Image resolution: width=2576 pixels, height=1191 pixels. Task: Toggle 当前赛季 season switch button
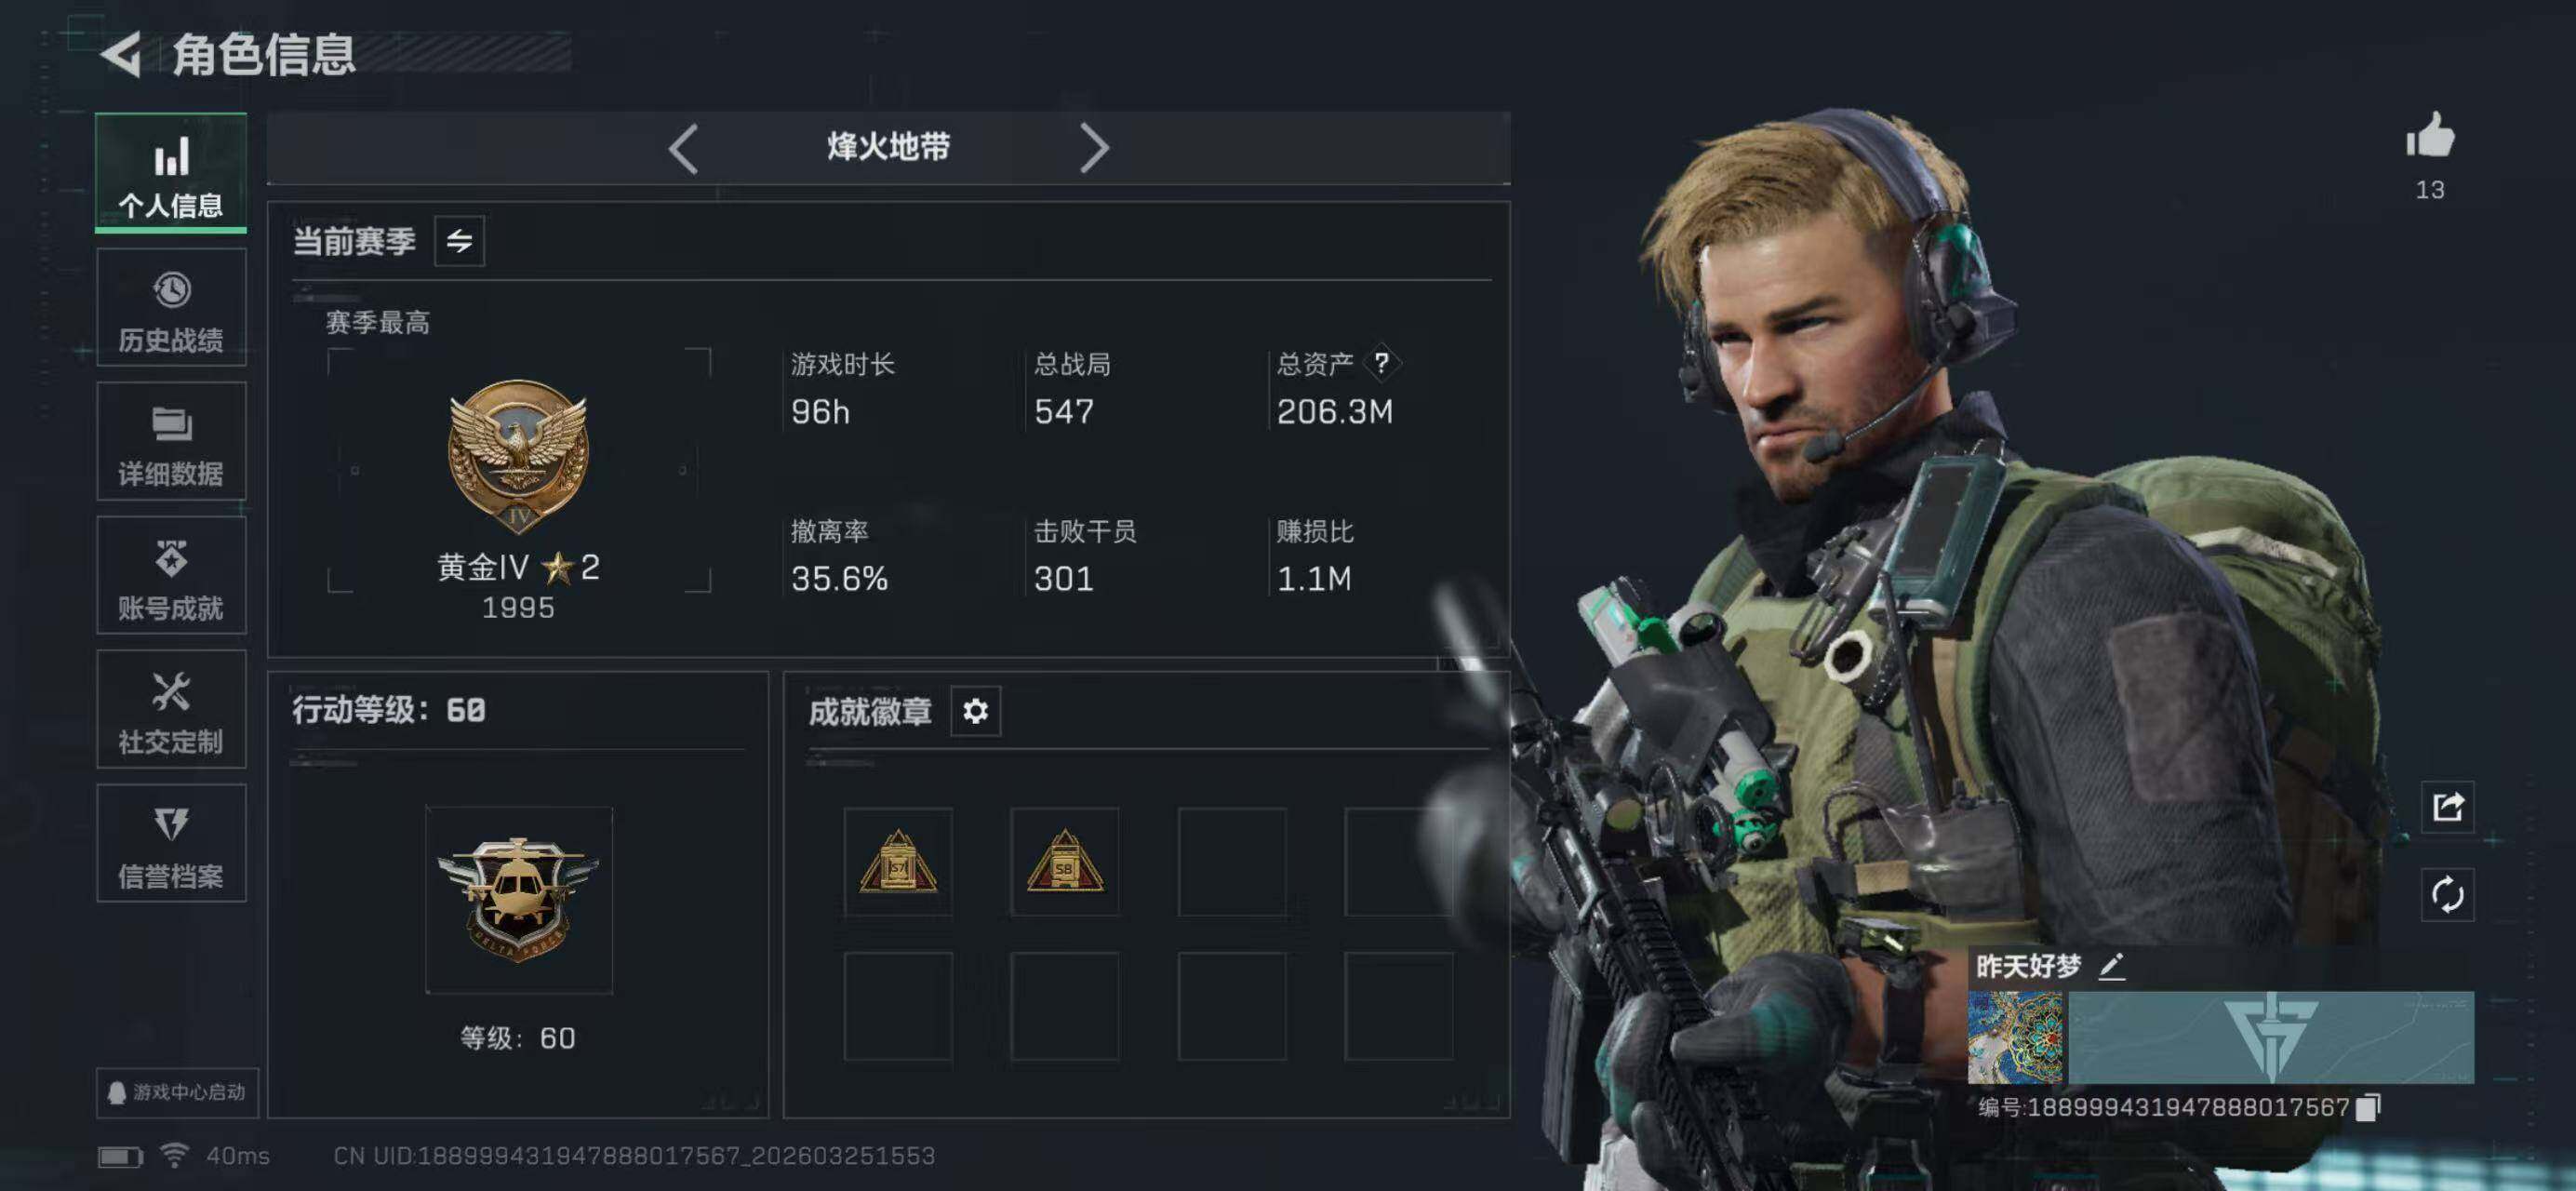click(x=459, y=241)
